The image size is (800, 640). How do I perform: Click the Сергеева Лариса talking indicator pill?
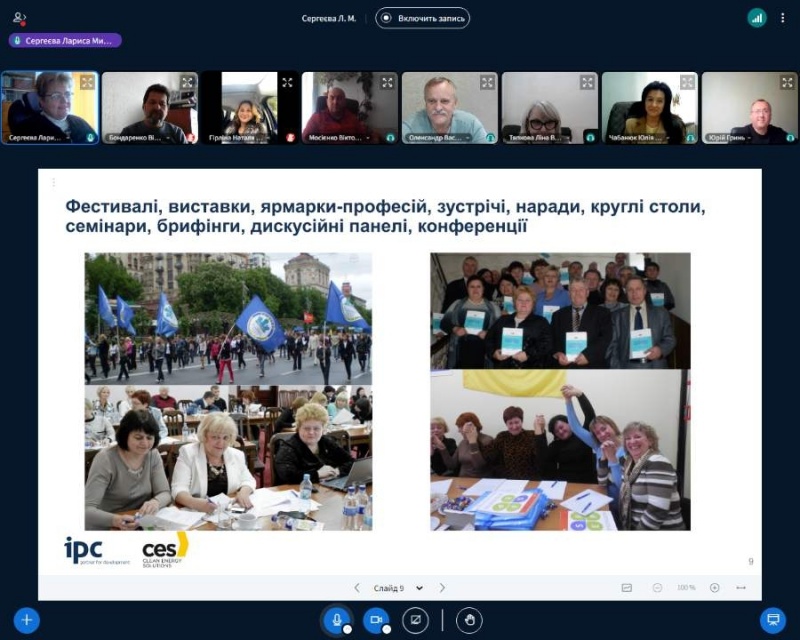65,41
